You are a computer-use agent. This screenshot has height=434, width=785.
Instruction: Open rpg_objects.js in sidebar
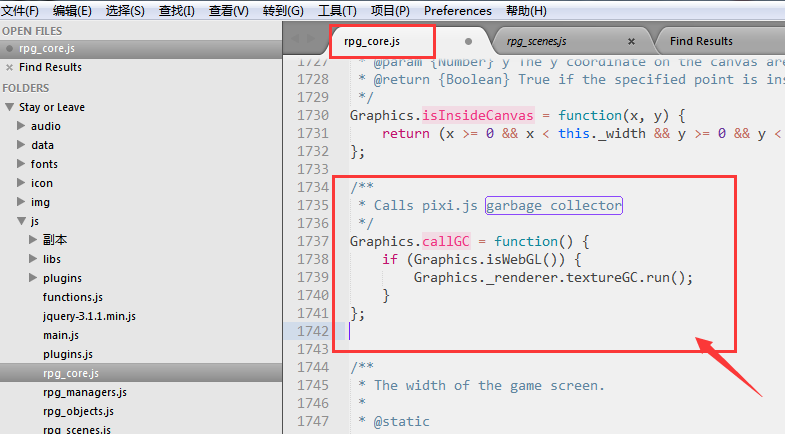pyautogui.click(x=78, y=411)
